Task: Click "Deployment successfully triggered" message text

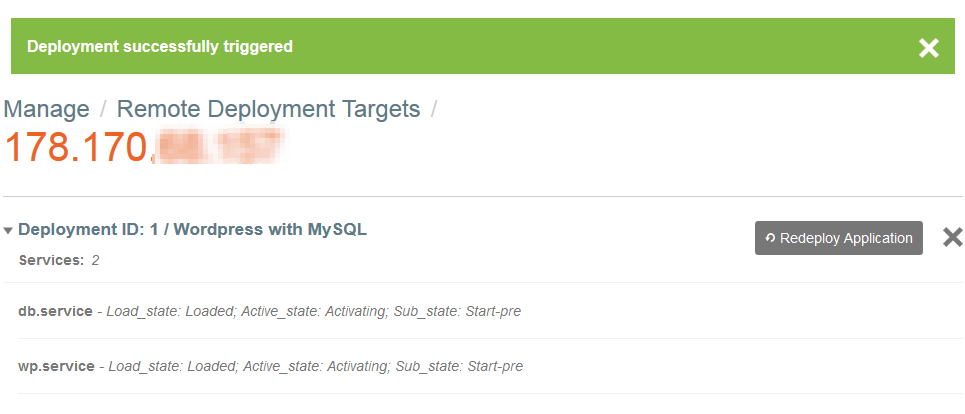Action: [x=160, y=46]
